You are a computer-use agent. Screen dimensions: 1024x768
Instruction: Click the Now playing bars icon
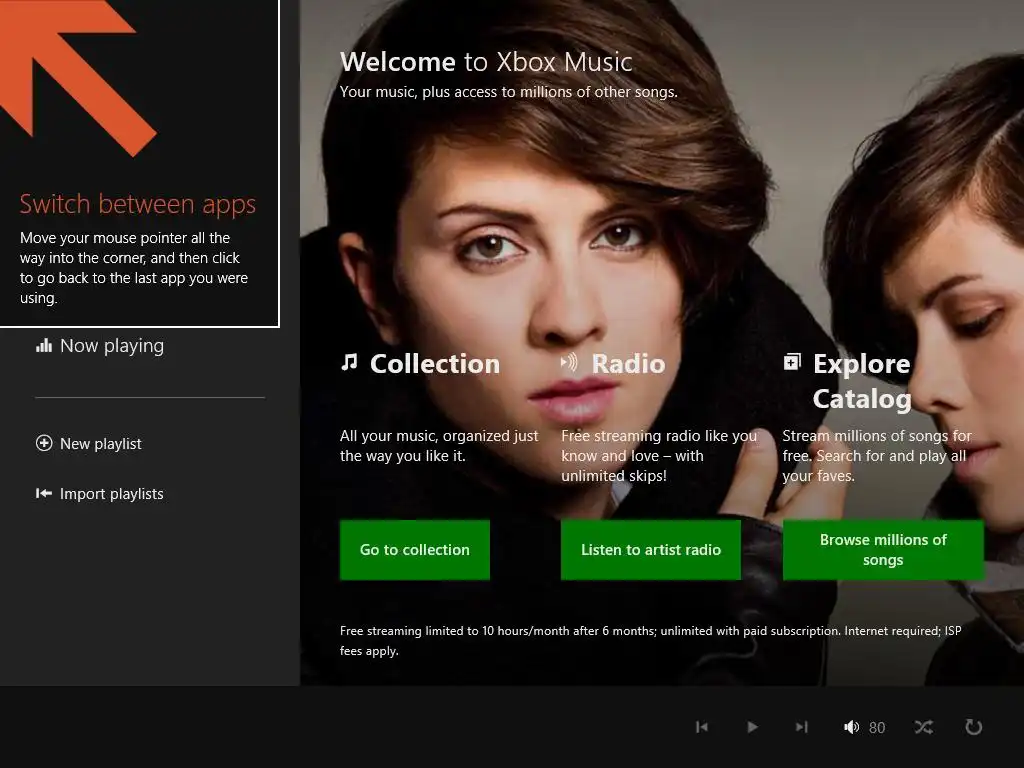pyautogui.click(x=44, y=345)
